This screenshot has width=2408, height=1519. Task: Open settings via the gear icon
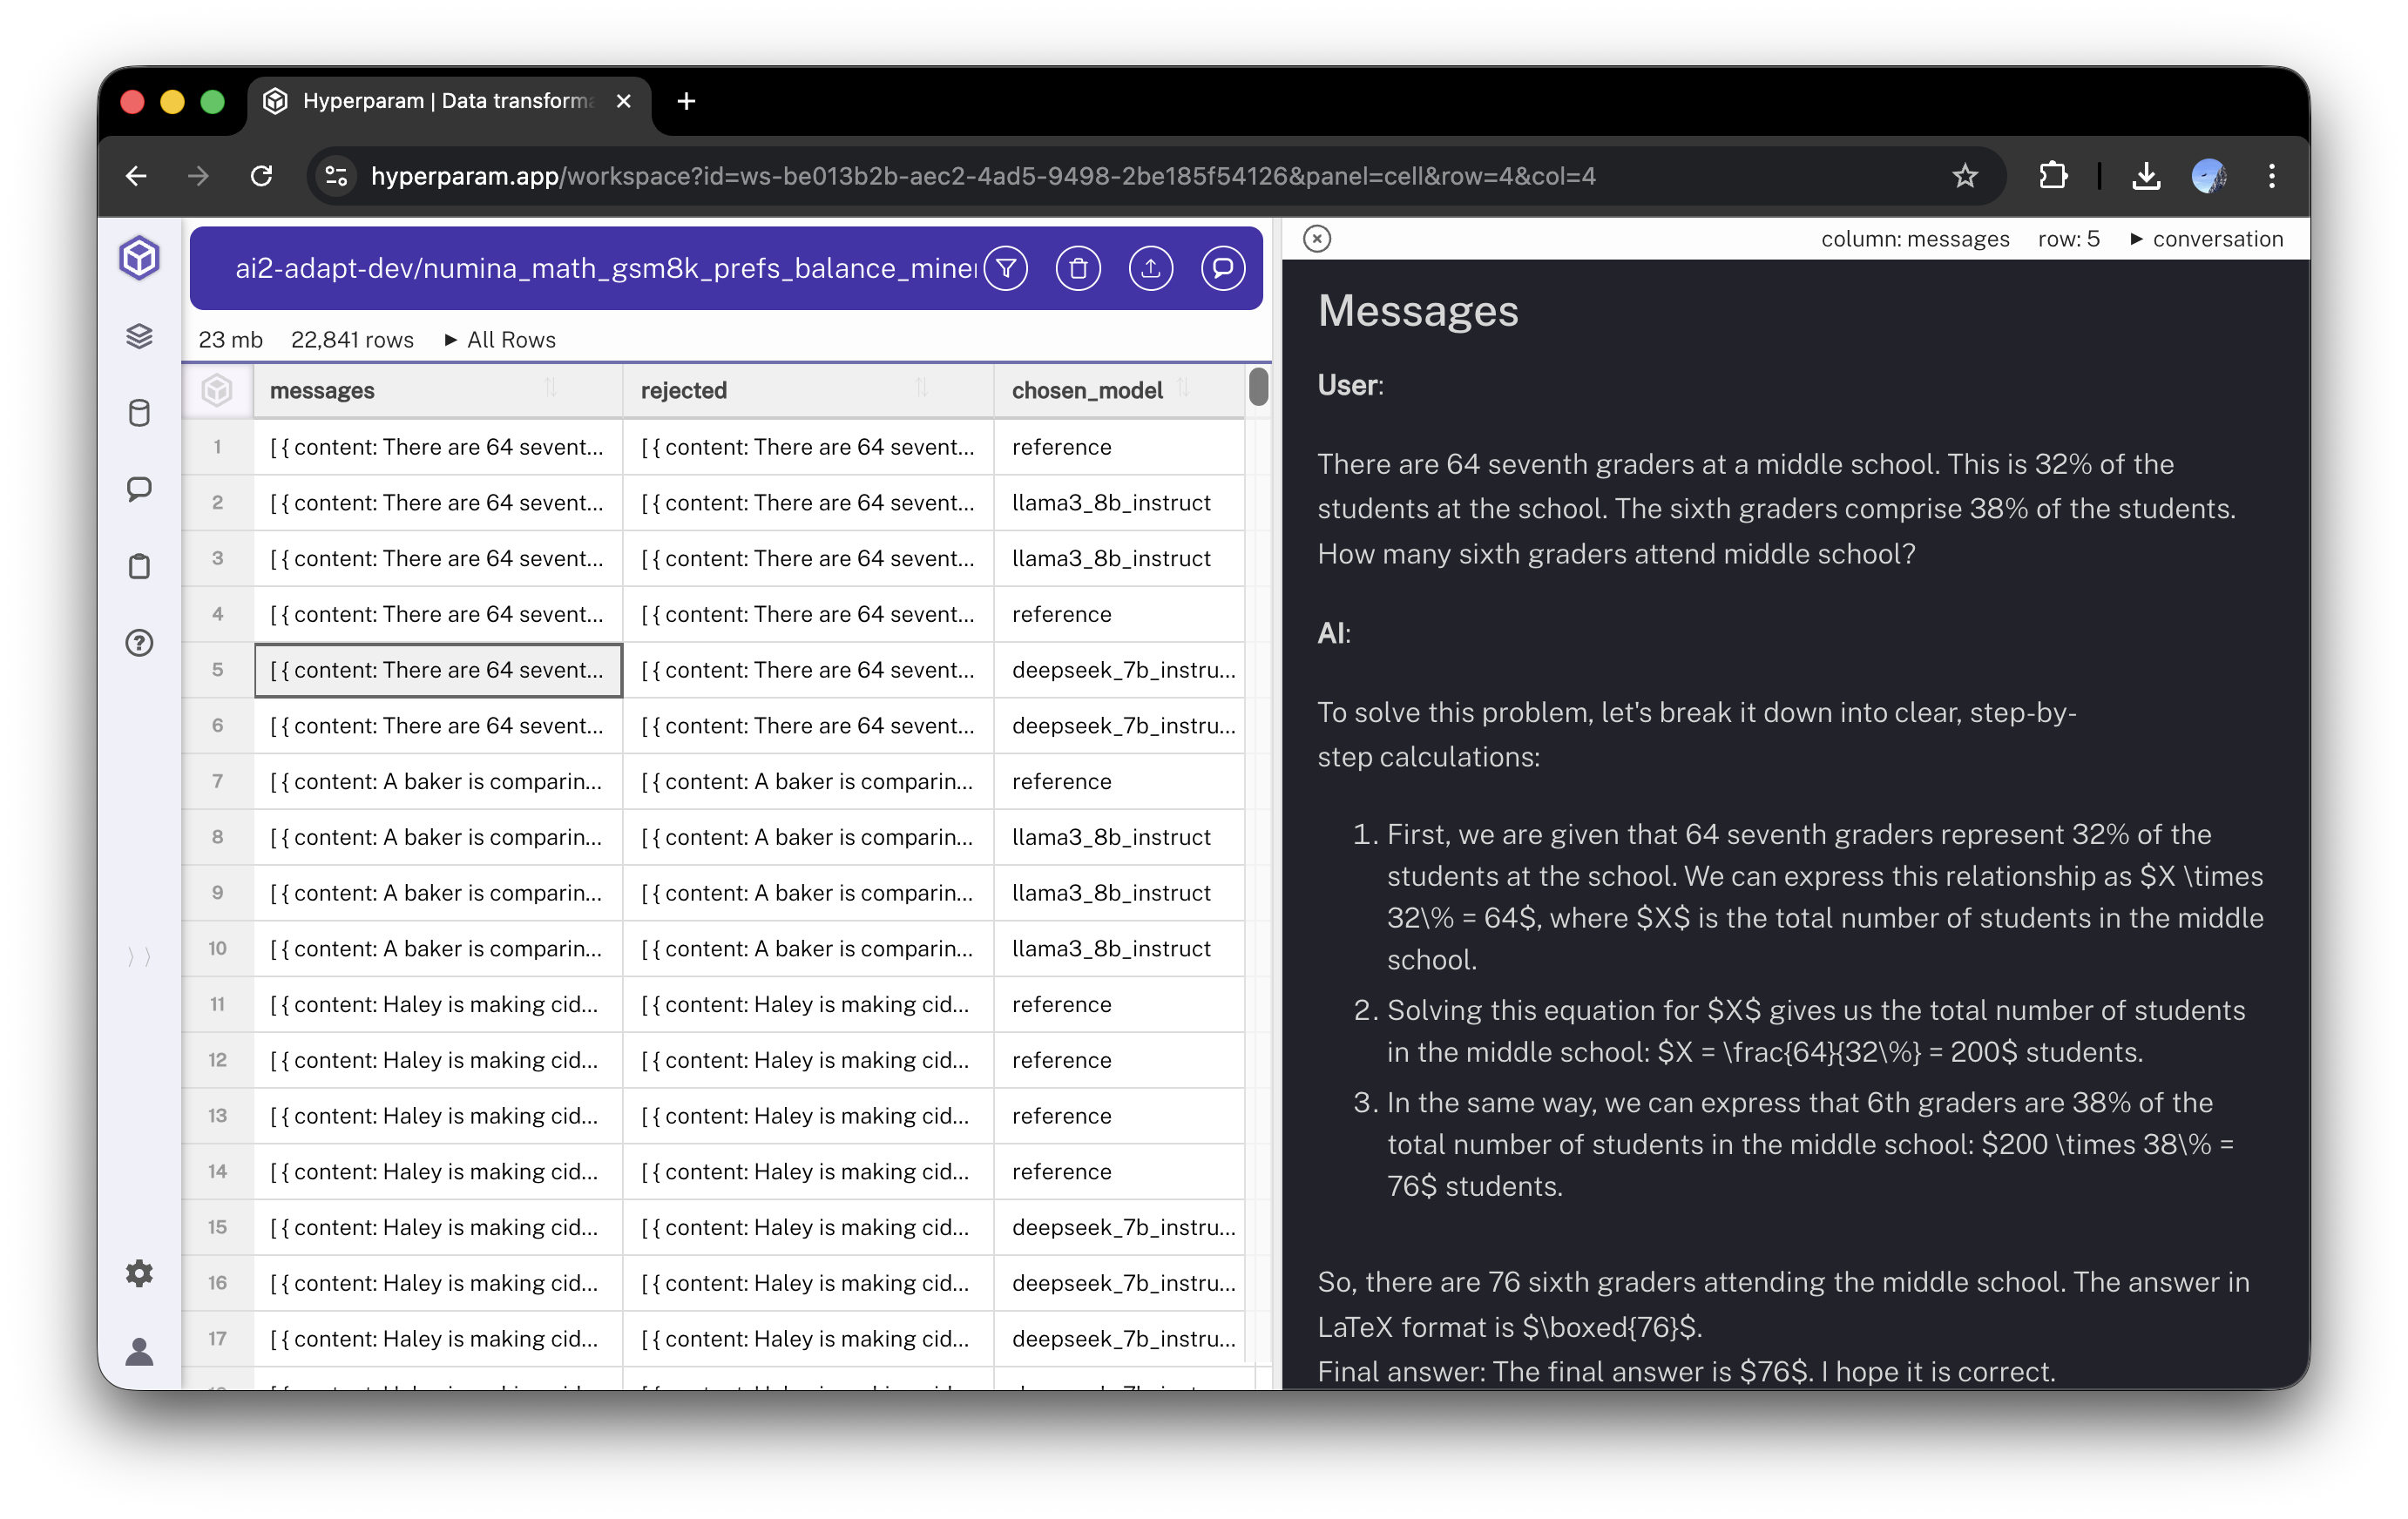point(139,1273)
